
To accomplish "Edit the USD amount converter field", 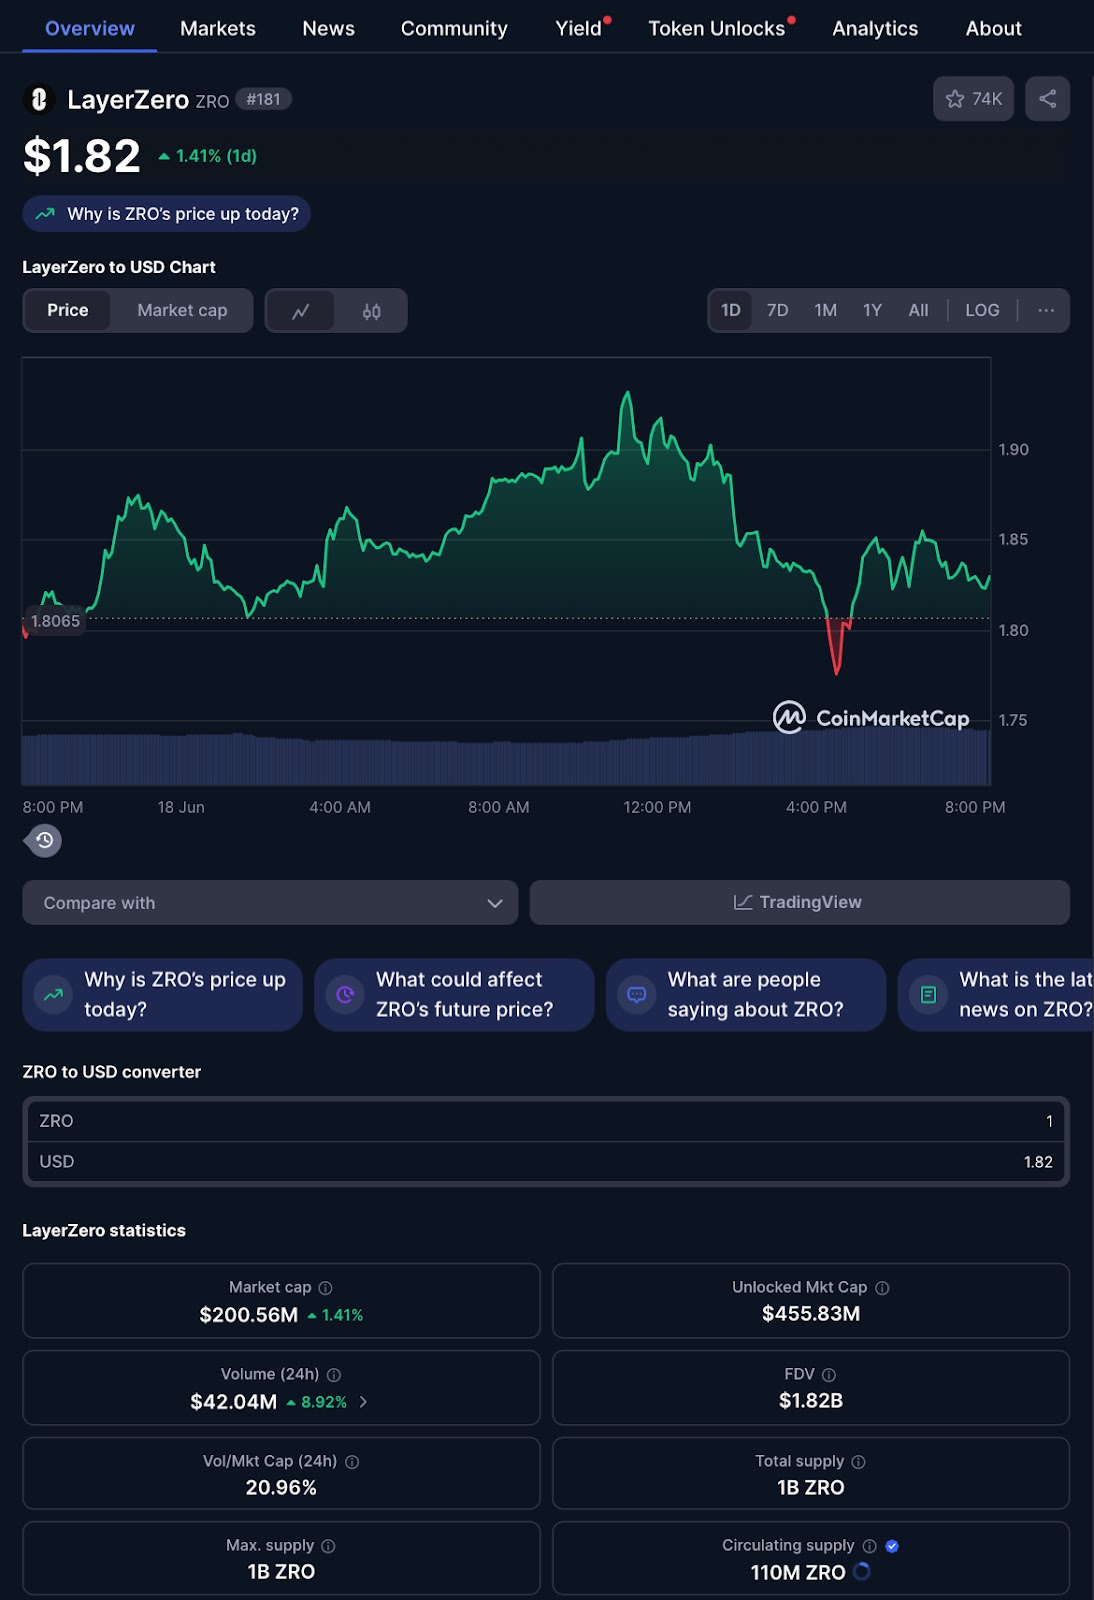I will [x=546, y=1162].
